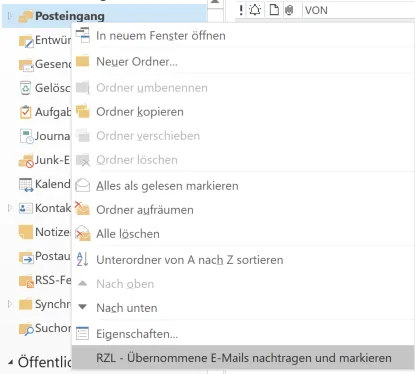Viewport: 415px width, 374px height.
Task: Sort by attachment paperclip column
Action: coord(289,10)
